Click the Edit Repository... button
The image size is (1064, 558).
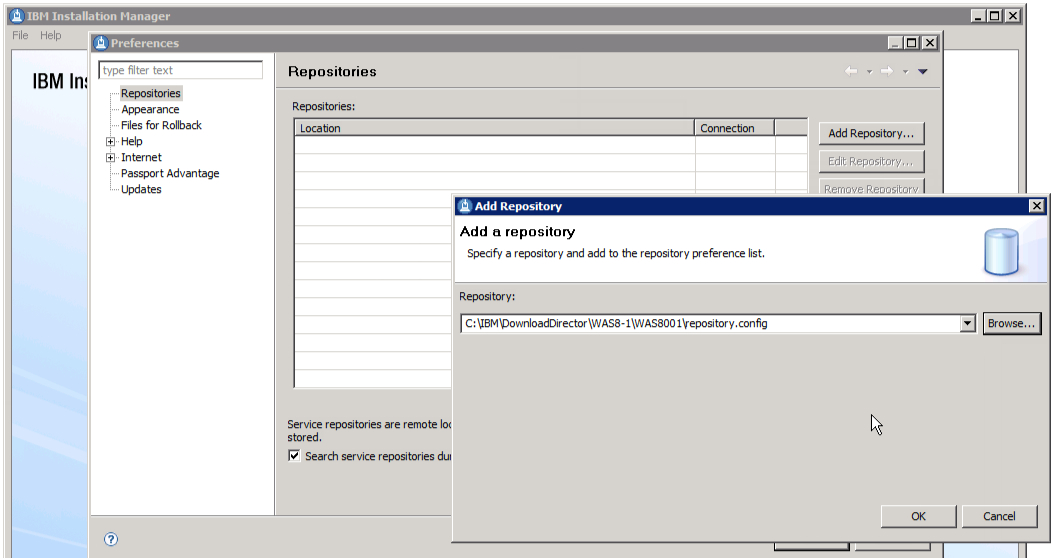click(x=871, y=162)
